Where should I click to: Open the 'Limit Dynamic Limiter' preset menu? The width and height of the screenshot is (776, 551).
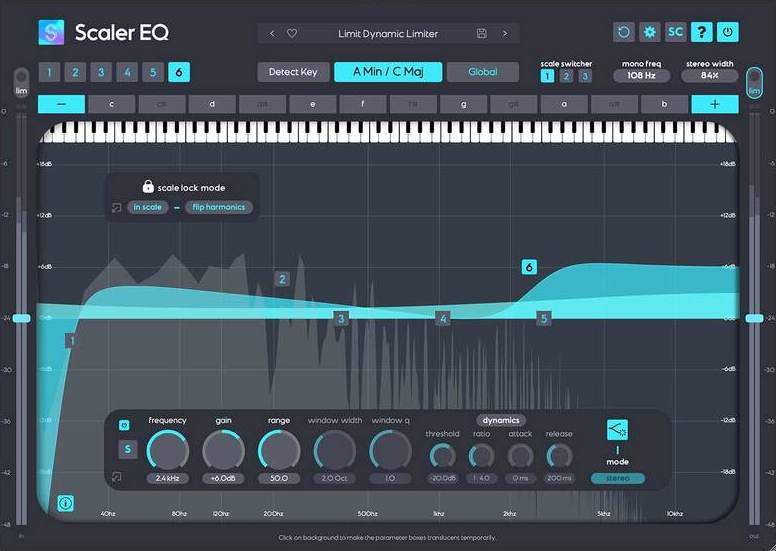386,33
